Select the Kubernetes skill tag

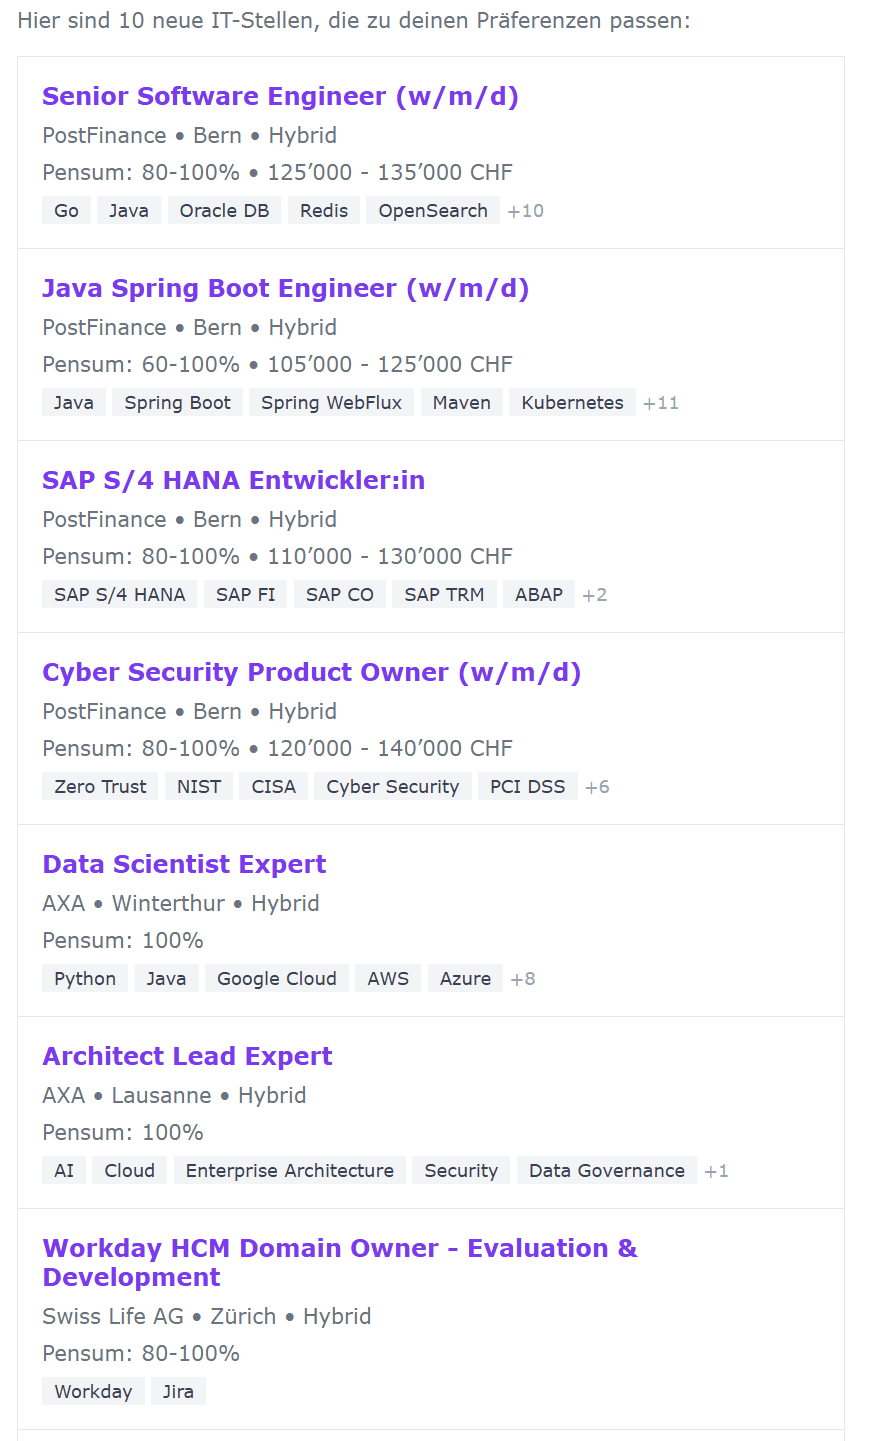point(572,402)
